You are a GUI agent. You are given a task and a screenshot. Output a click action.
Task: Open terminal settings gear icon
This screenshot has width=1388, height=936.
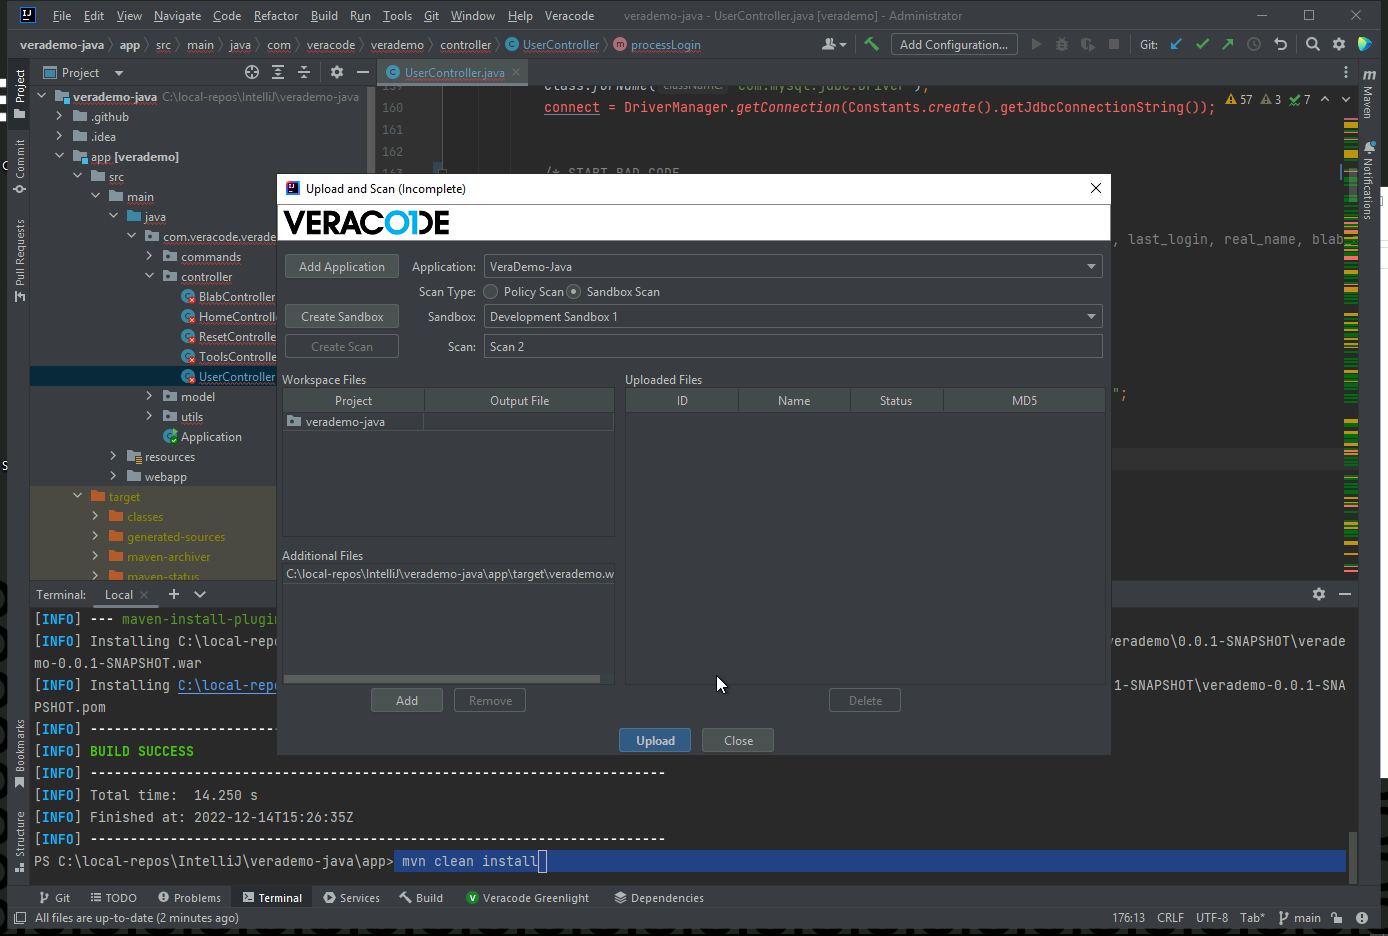click(x=1319, y=594)
